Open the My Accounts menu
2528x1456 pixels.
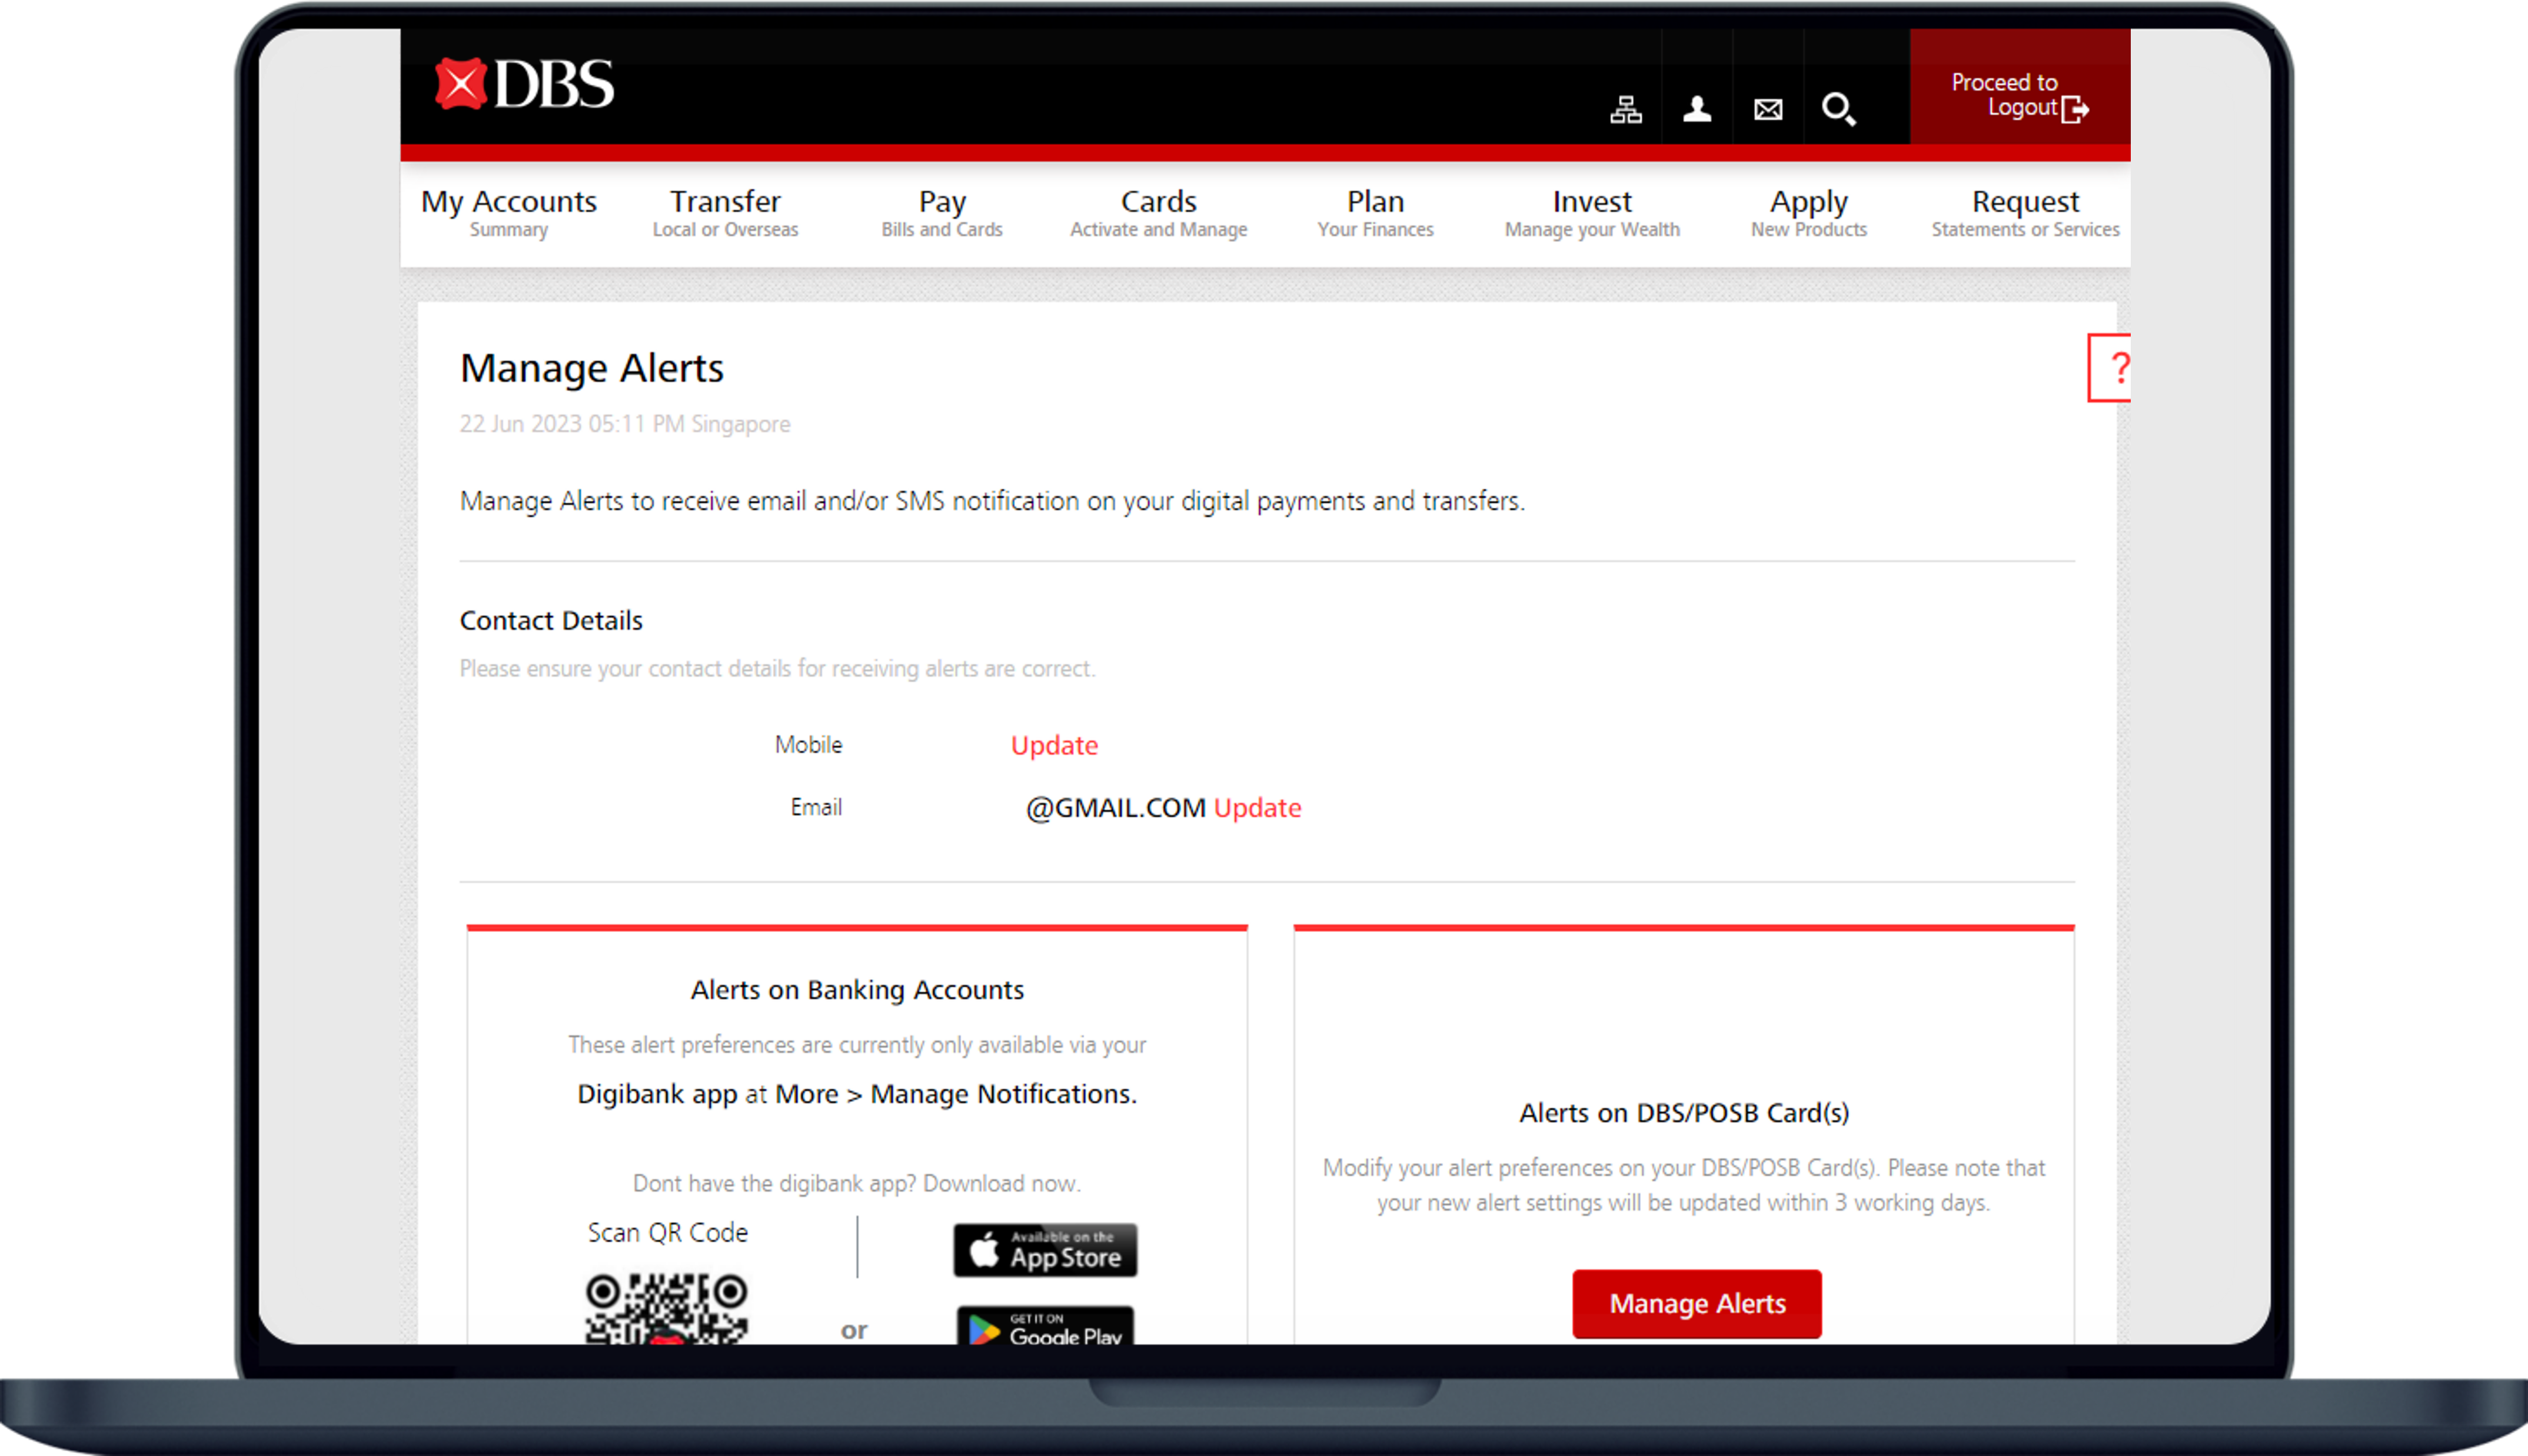[x=508, y=213]
